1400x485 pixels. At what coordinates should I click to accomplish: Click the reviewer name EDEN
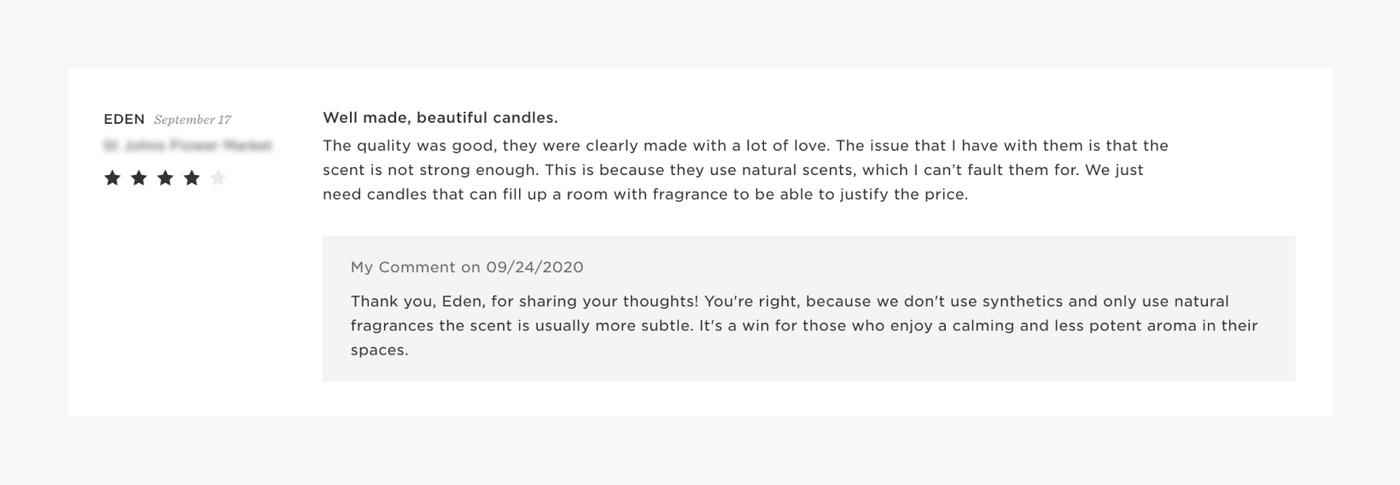click(x=124, y=119)
